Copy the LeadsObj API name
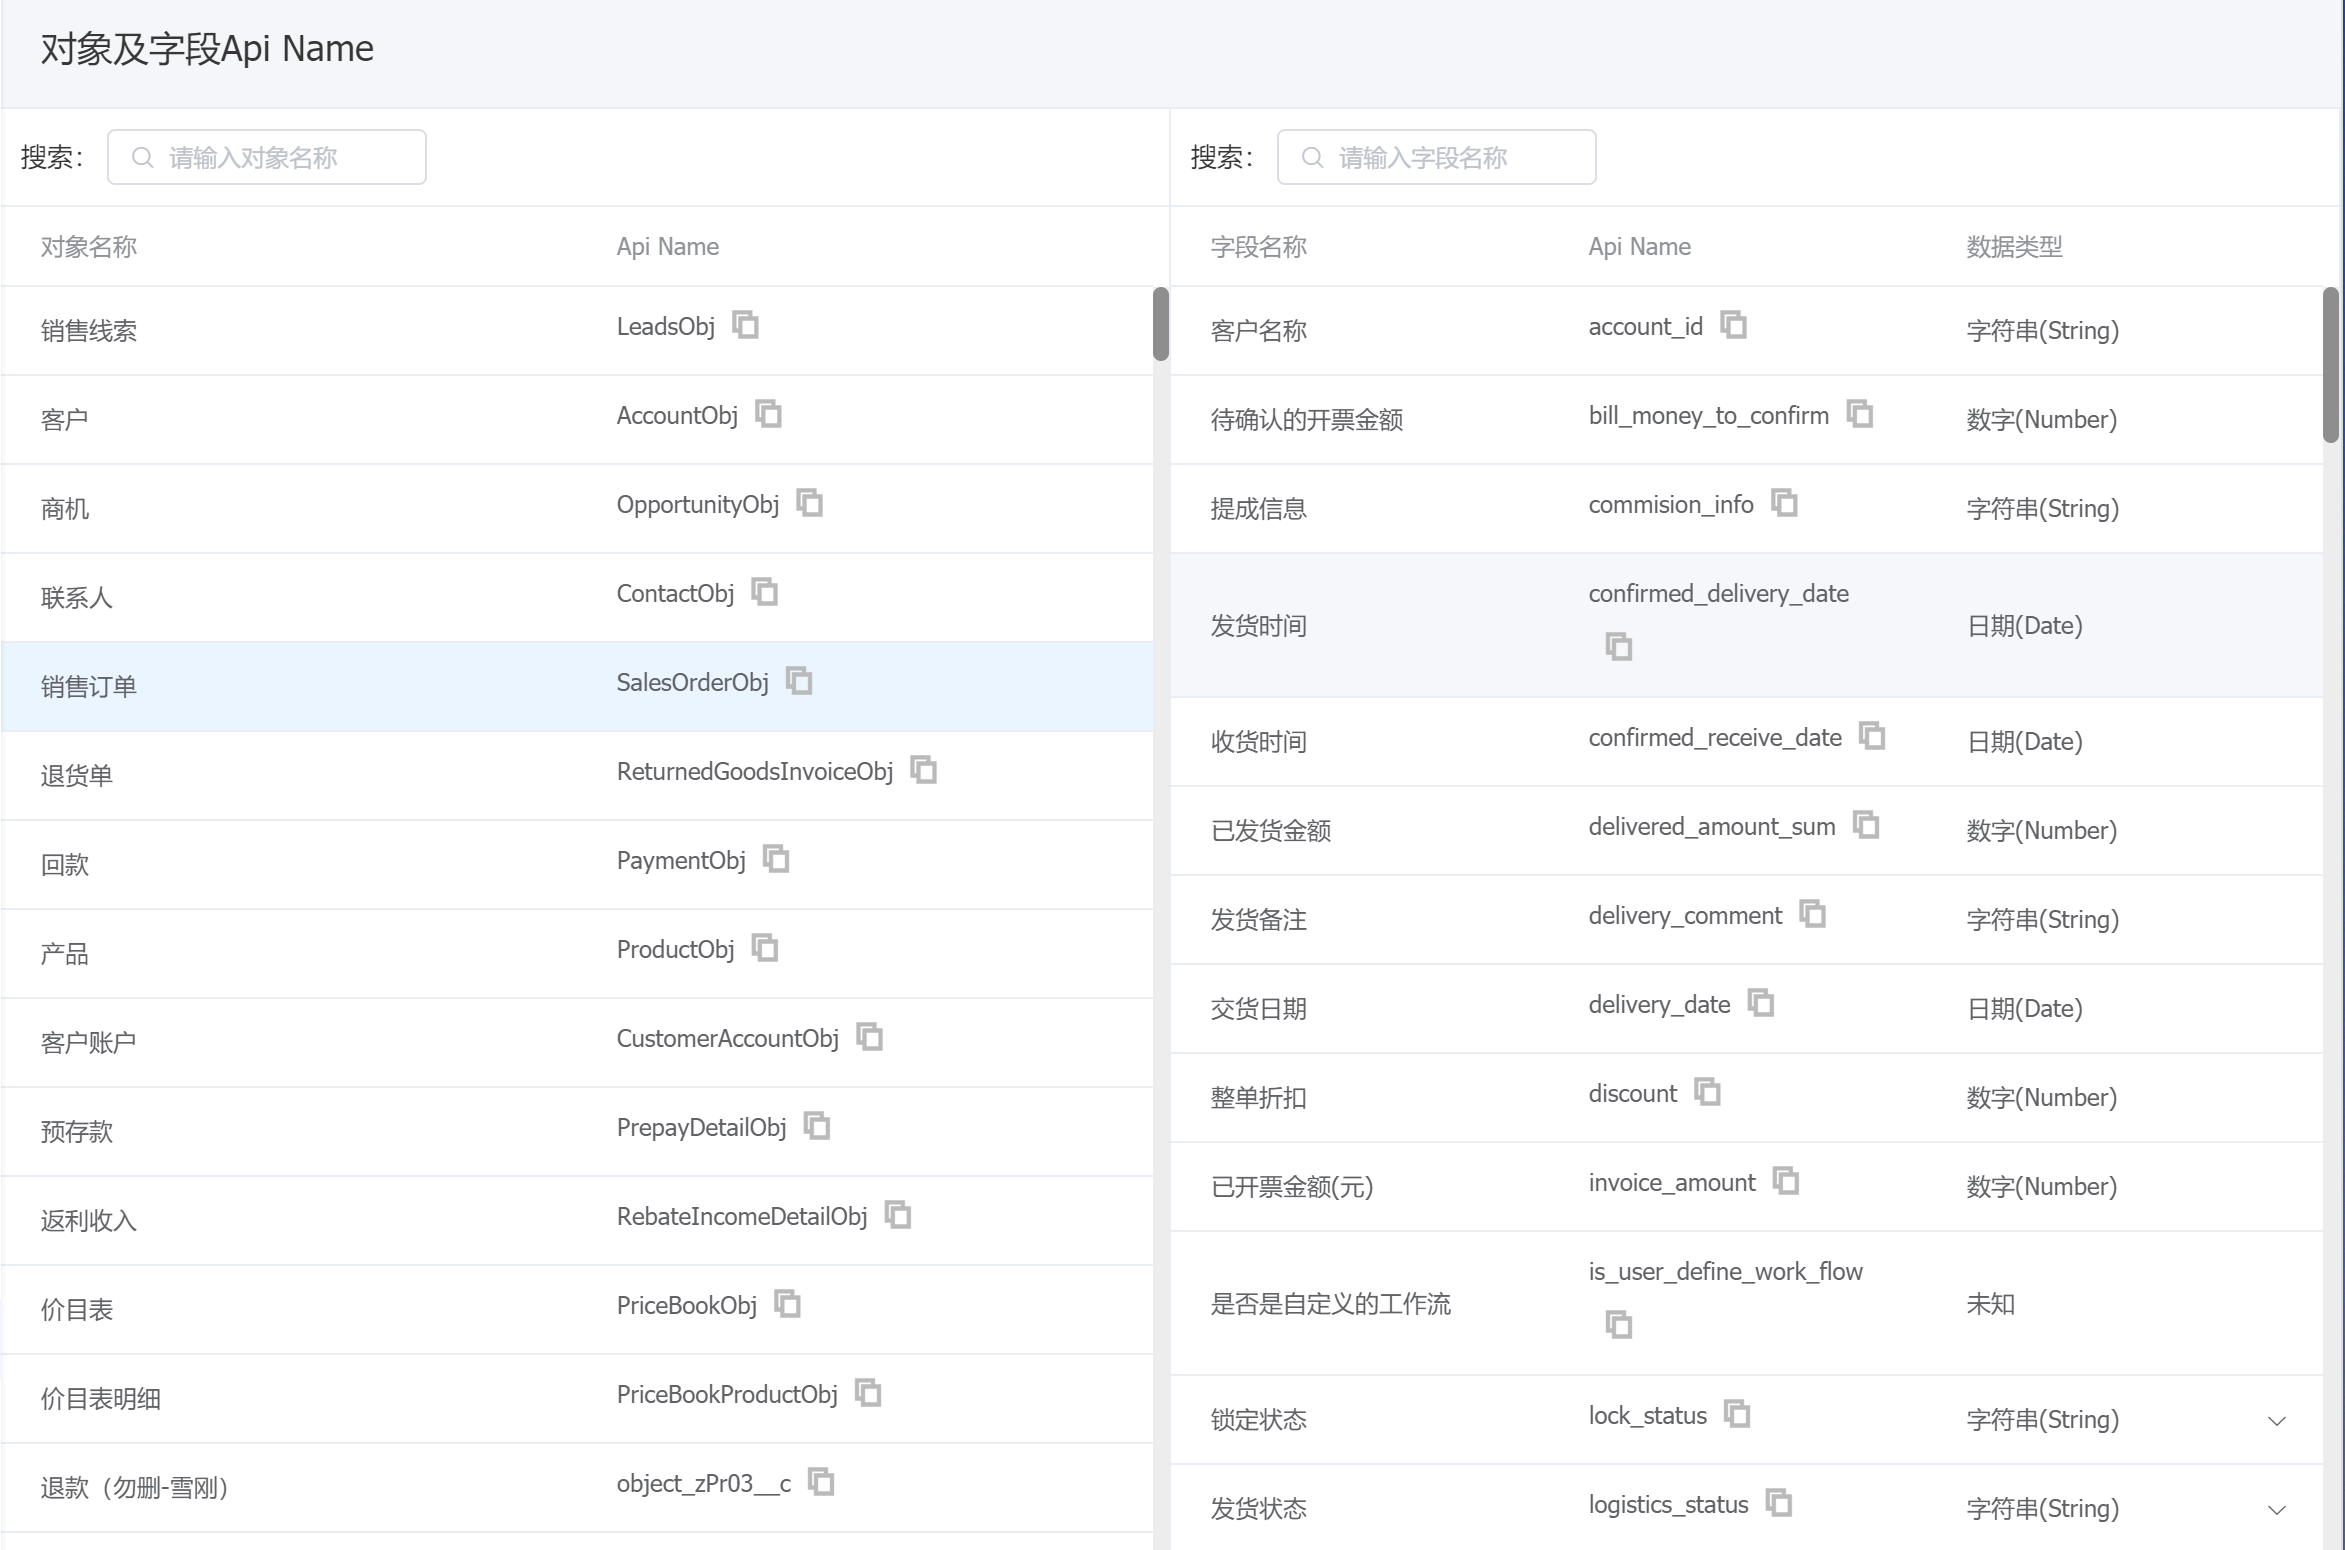The image size is (2345, 1550). tap(746, 325)
